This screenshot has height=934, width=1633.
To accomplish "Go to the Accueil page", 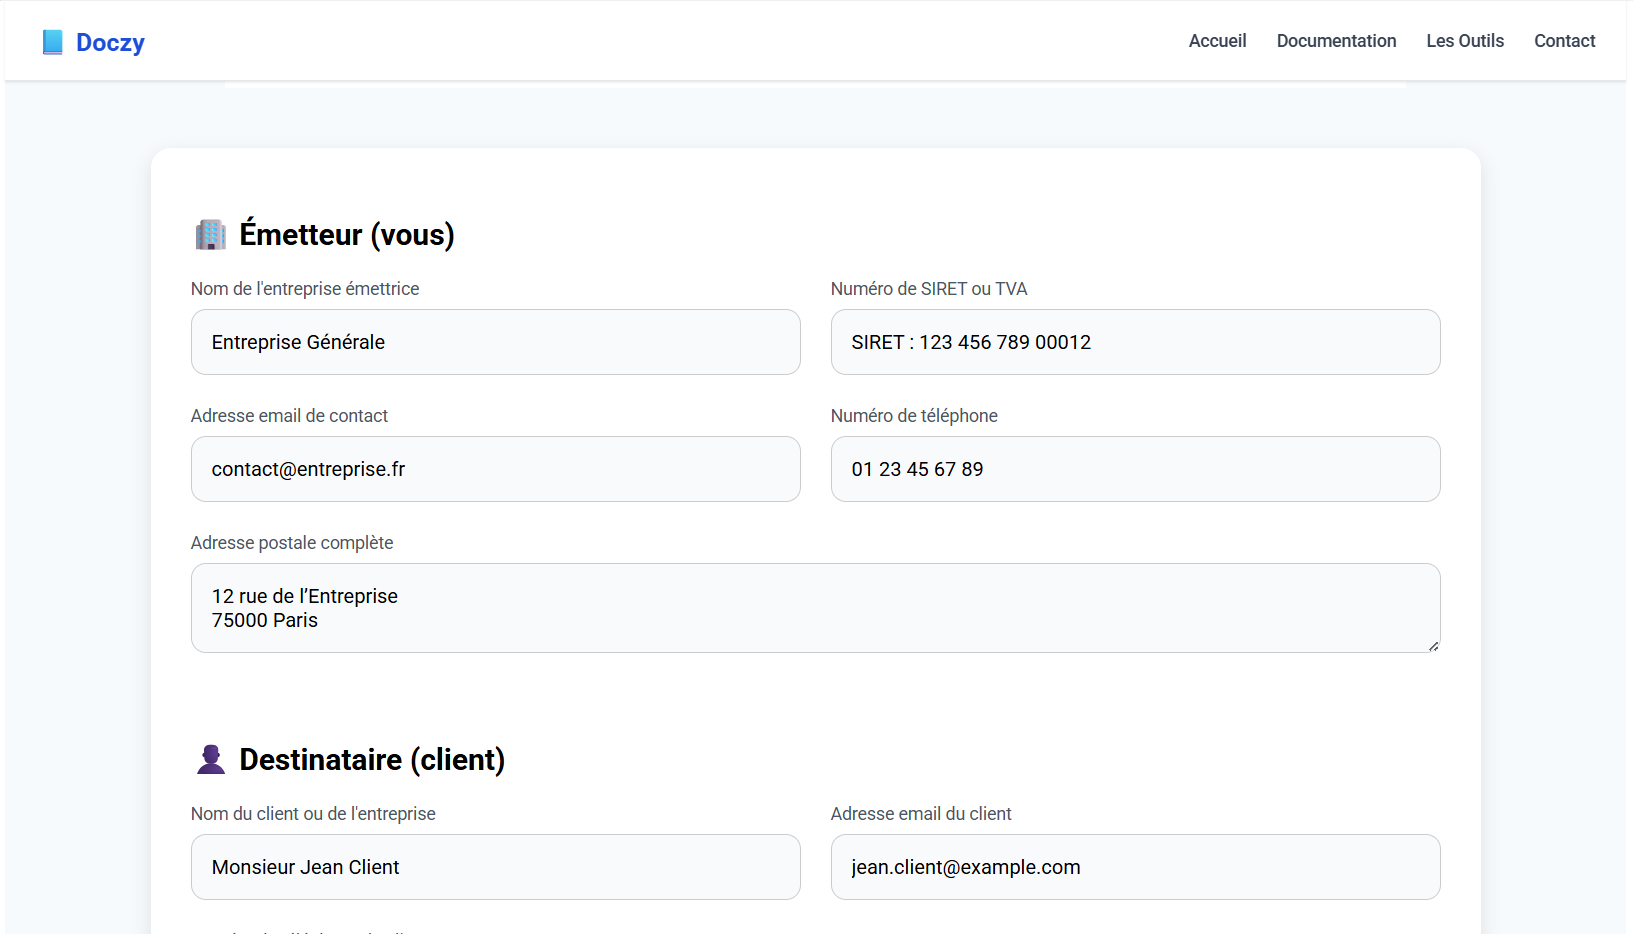I will point(1217,41).
